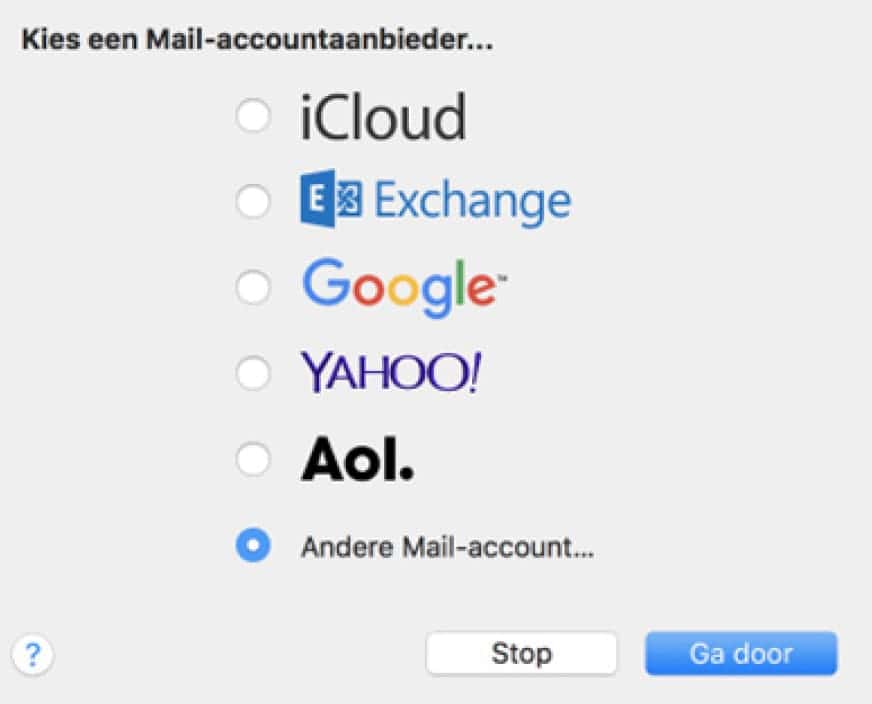Click the selected Andere Mail-account radio button
The height and width of the screenshot is (704, 872).
(253, 545)
